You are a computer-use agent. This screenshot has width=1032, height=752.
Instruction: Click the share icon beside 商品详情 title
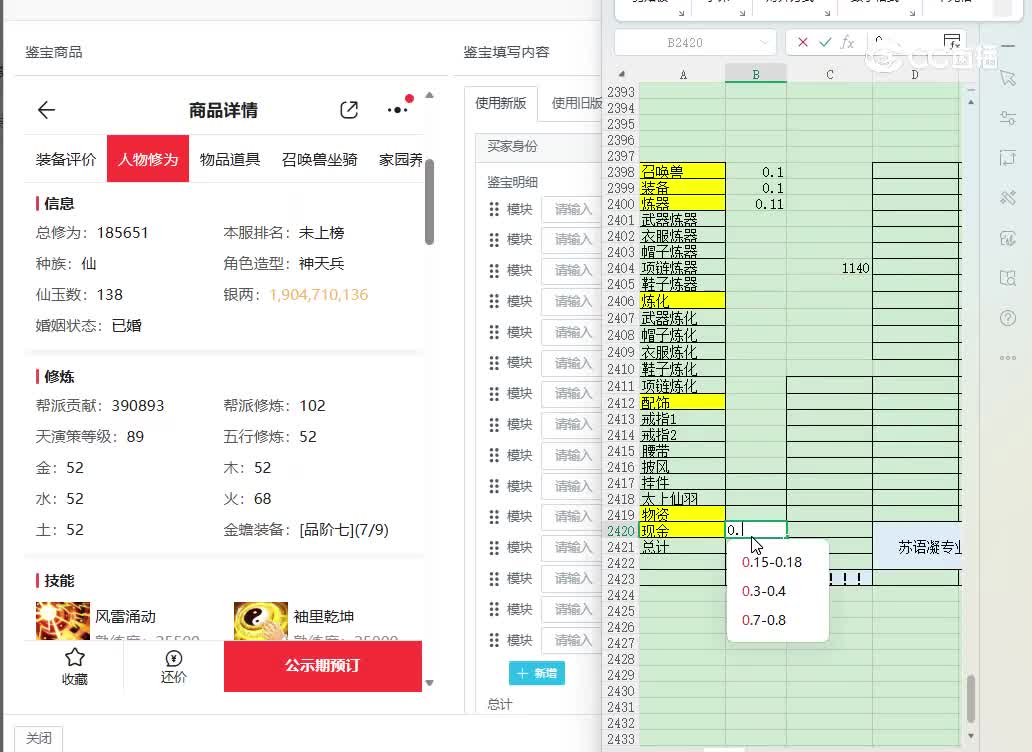pyautogui.click(x=349, y=110)
